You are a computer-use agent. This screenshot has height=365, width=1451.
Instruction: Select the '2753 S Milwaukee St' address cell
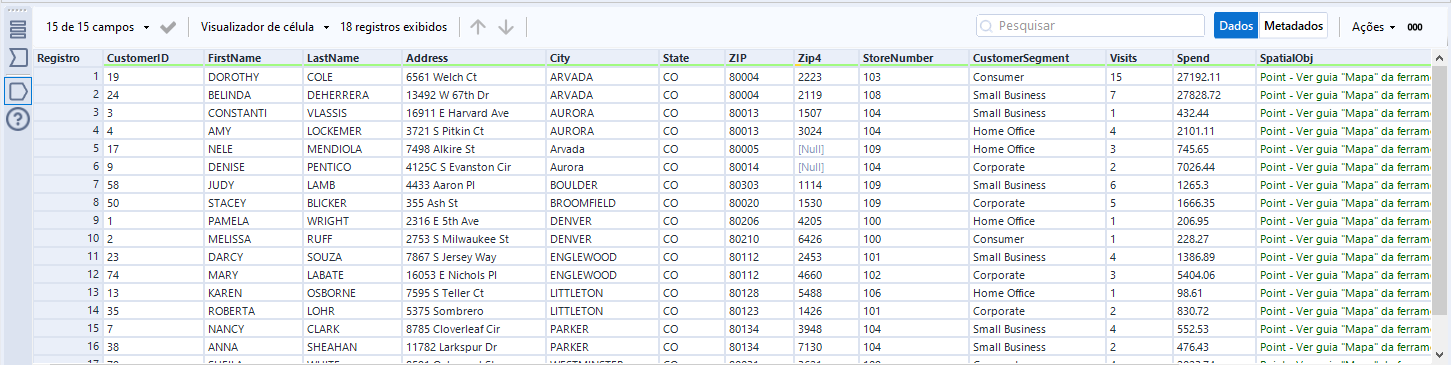tap(474, 239)
